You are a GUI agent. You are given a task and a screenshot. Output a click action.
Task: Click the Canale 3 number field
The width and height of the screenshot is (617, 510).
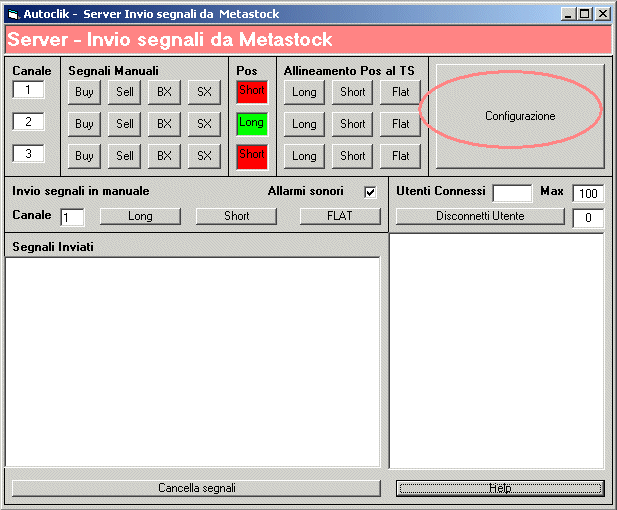coord(28,153)
